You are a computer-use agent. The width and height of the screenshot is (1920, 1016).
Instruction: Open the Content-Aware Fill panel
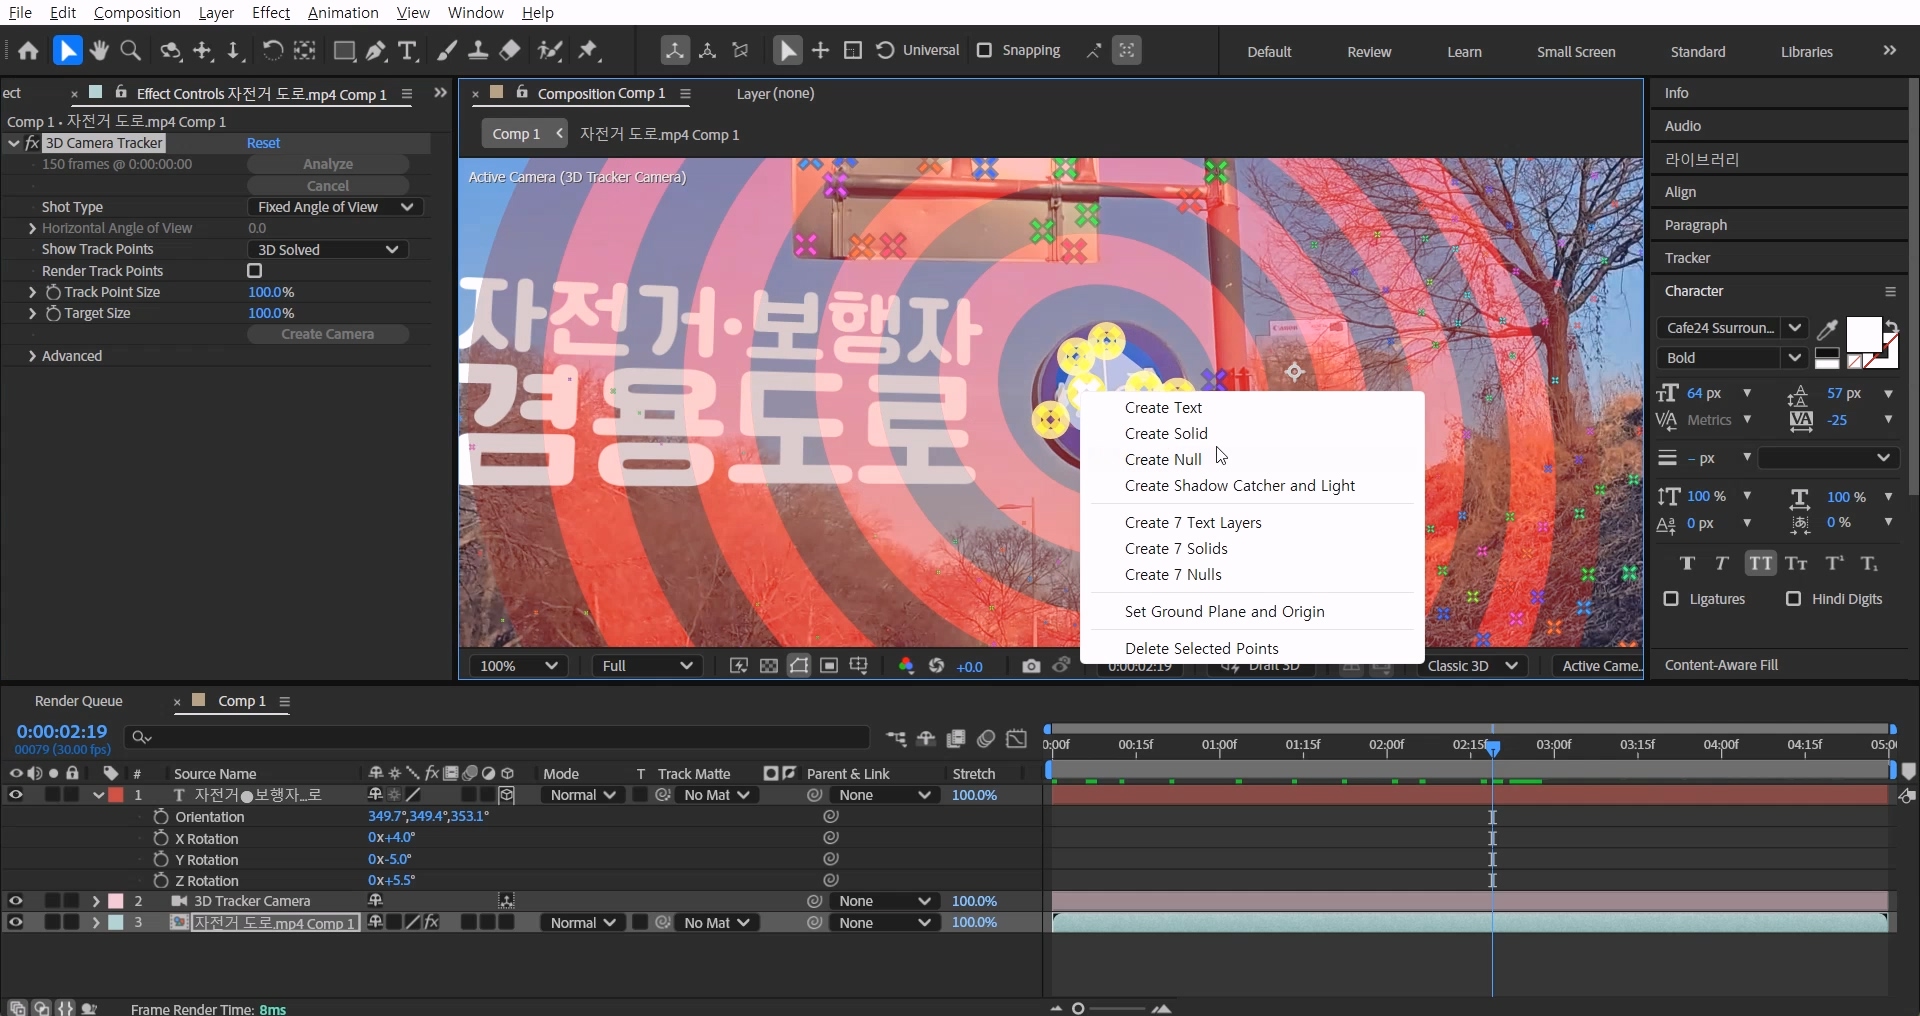pyautogui.click(x=1721, y=665)
